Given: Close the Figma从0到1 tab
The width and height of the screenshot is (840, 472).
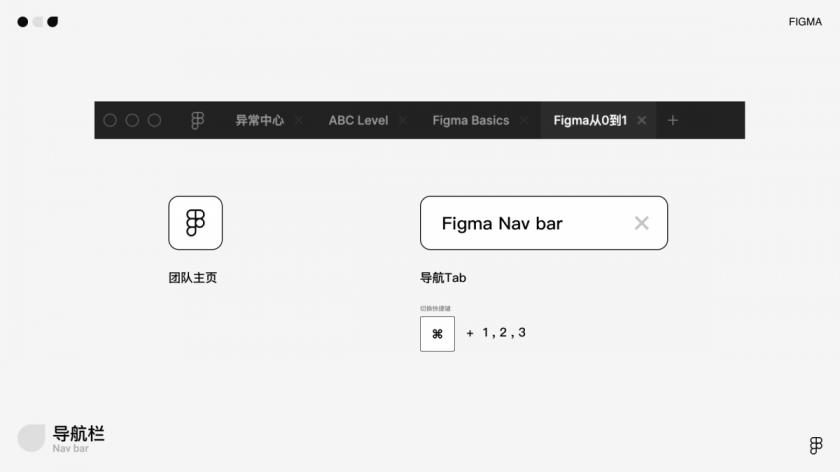Looking at the screenshot, I should pos(641,121).
